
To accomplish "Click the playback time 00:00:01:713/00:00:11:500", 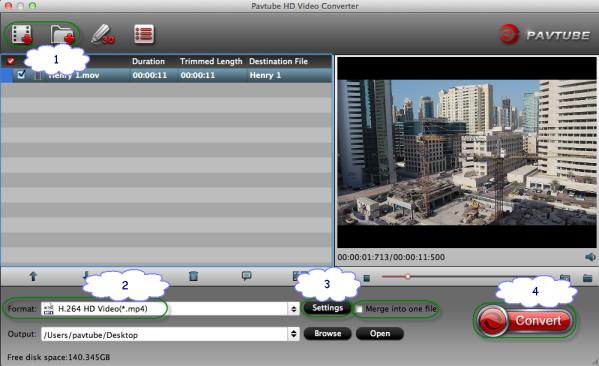I will coord(391,257).
